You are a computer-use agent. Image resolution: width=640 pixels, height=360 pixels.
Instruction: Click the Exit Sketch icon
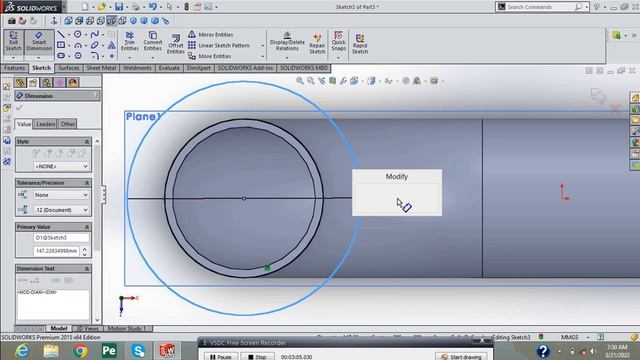coord(13,41)
